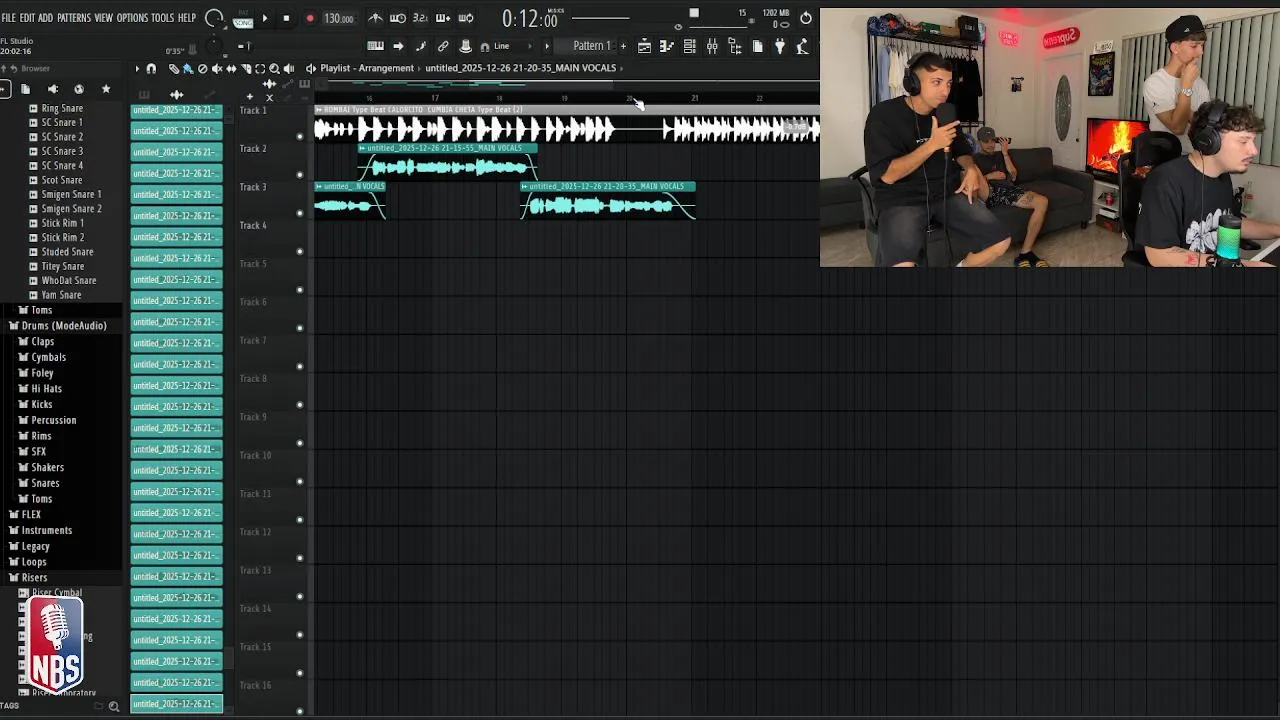Click the stamp icon in the shortcut toolbar
1280x720 pixels.
pyautogui.click(x=465, y=46)
